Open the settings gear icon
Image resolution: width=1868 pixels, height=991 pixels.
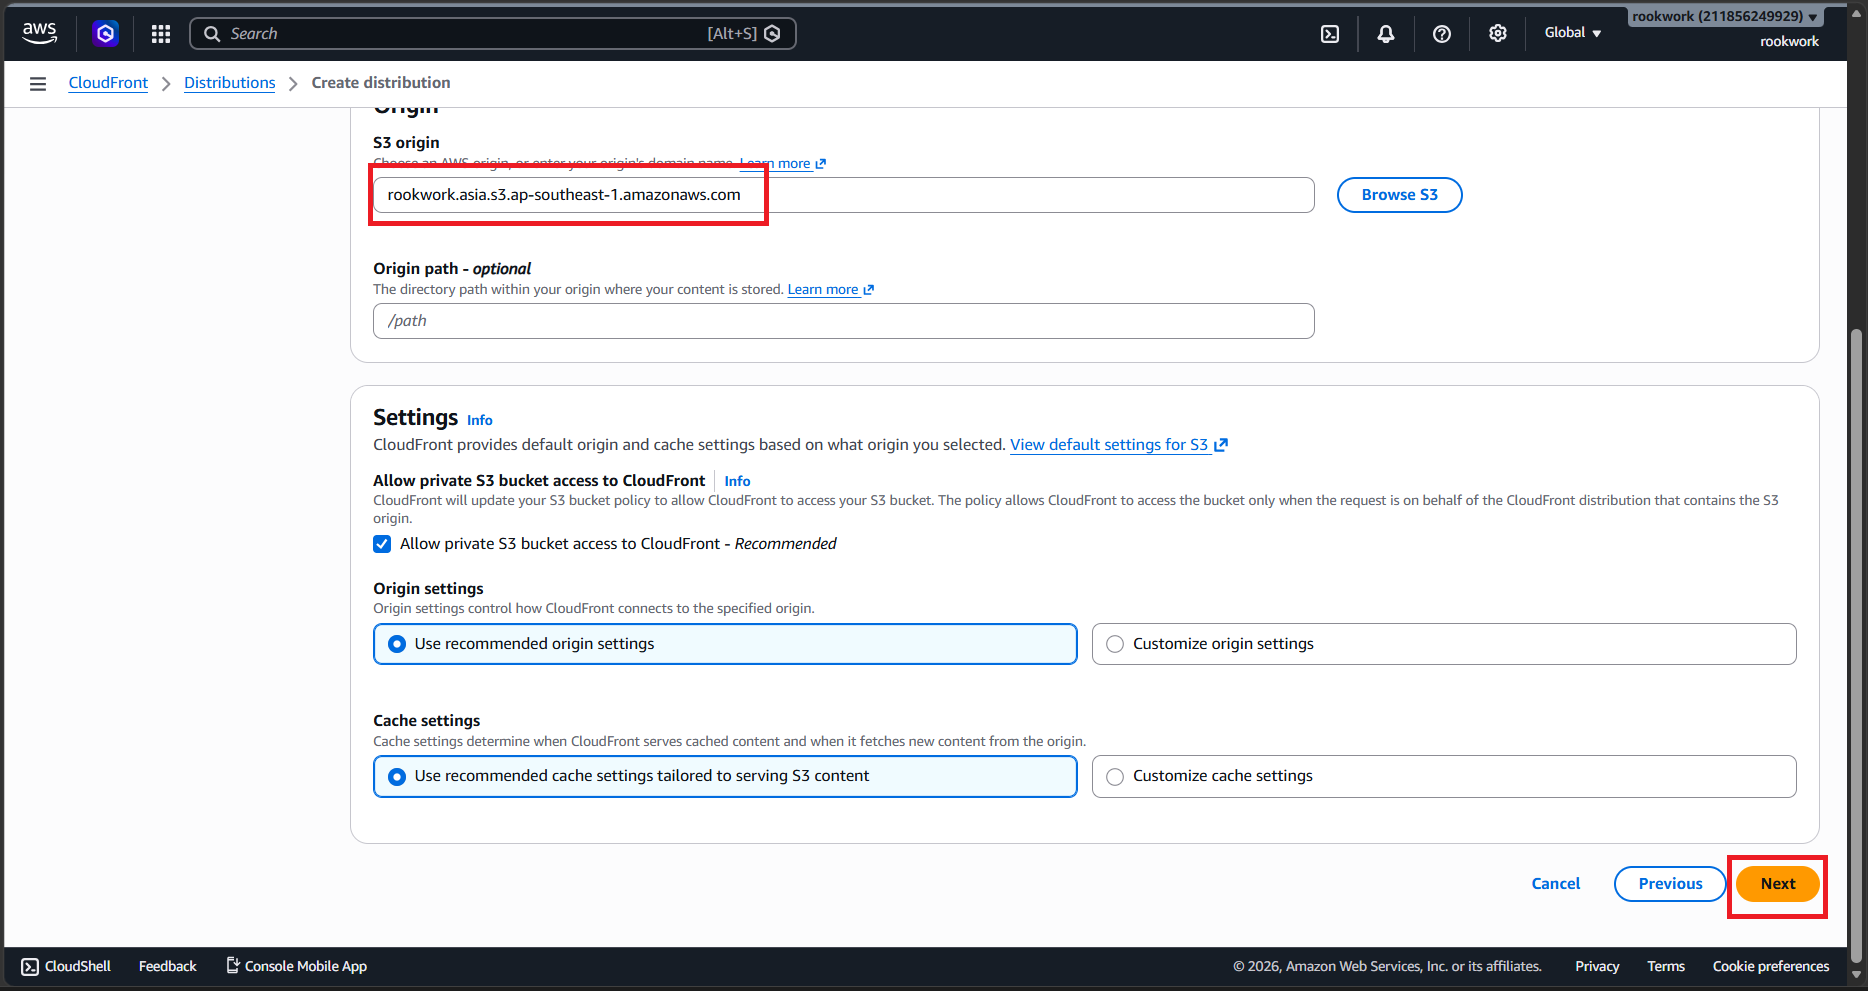click(x=1498, y=34)
